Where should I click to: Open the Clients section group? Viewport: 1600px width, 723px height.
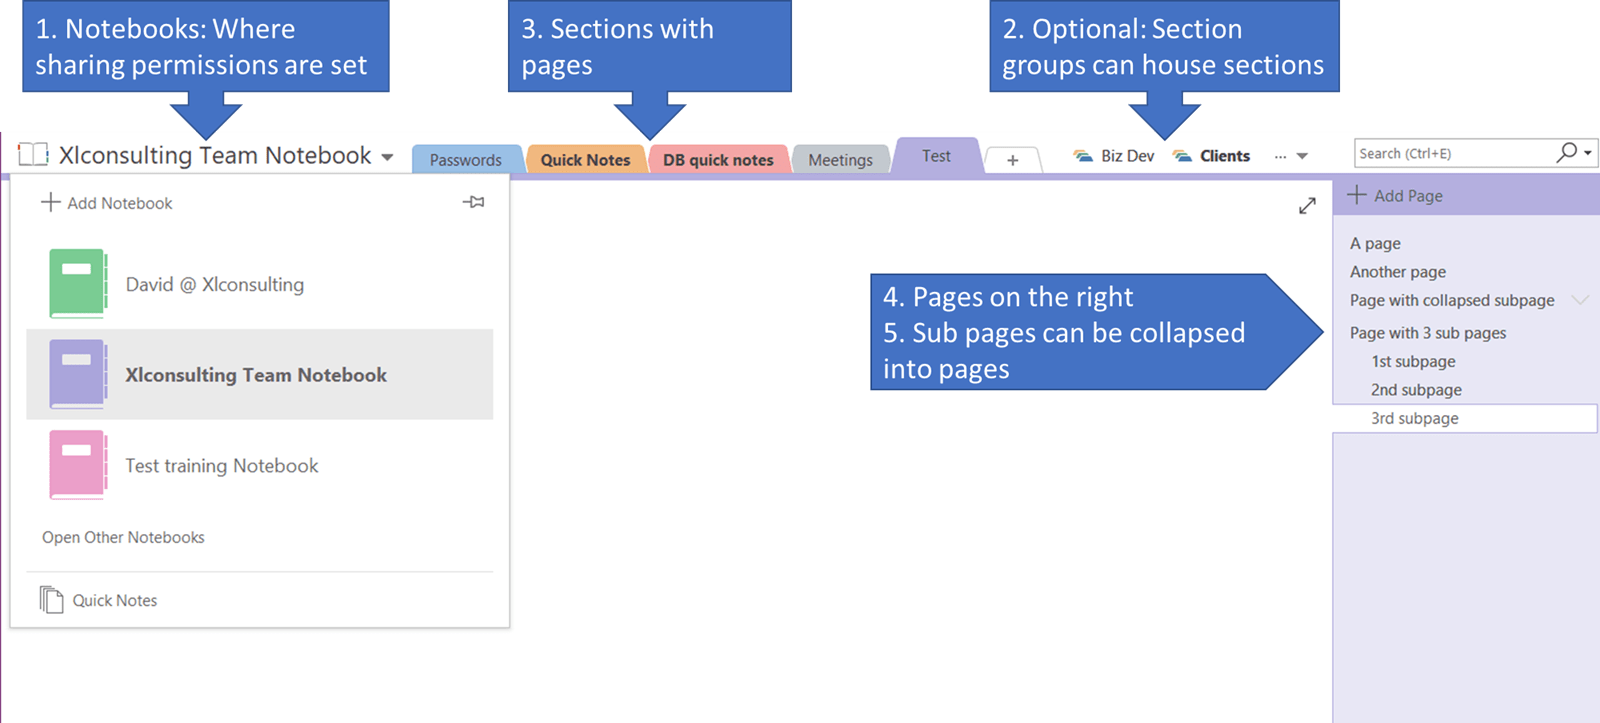1212,156
